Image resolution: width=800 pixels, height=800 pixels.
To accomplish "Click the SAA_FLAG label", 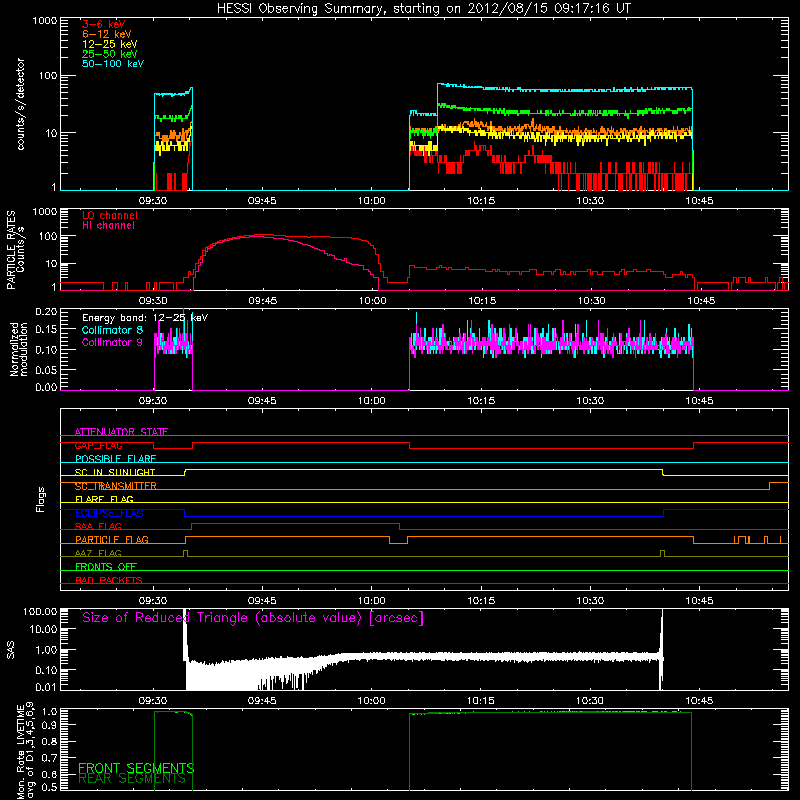I will tap(98, 526).
